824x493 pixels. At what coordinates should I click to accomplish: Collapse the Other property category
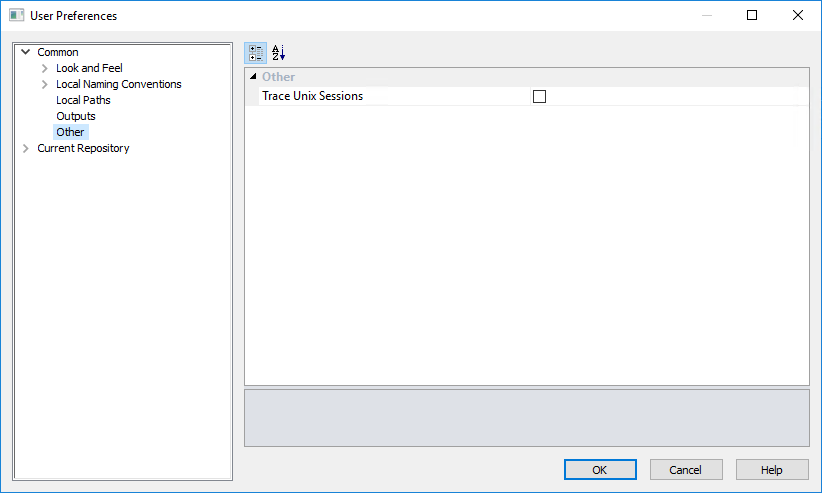point(253,77)
